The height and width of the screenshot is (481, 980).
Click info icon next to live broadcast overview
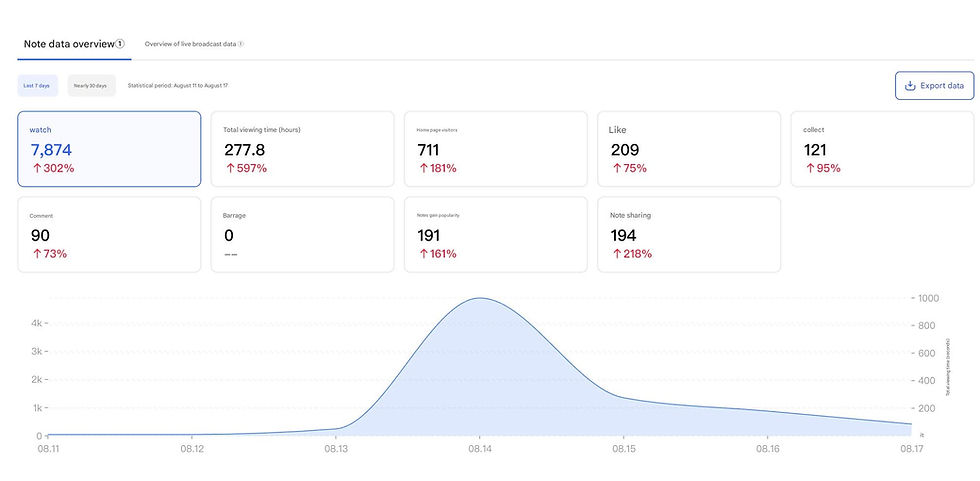(x=241, y=44)
